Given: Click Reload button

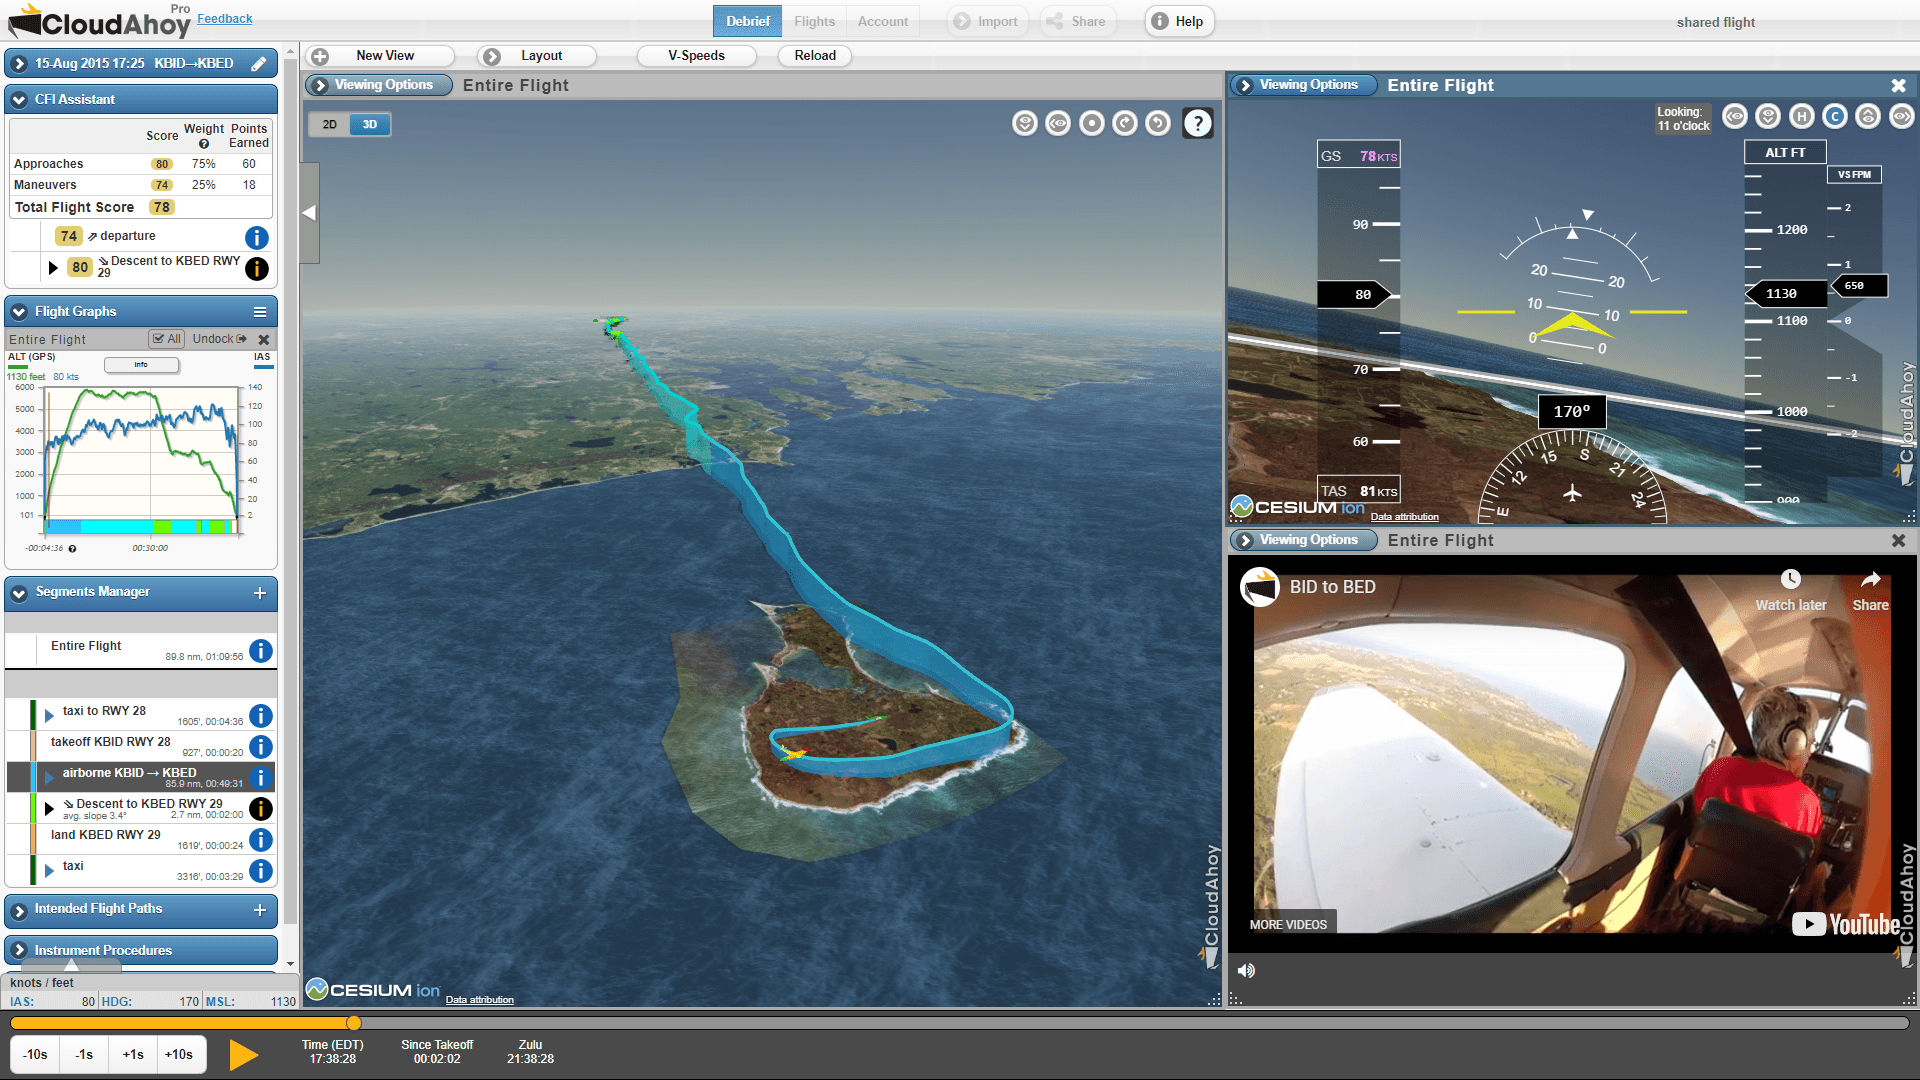Looking at the screenshot, I should click(815, 56).
